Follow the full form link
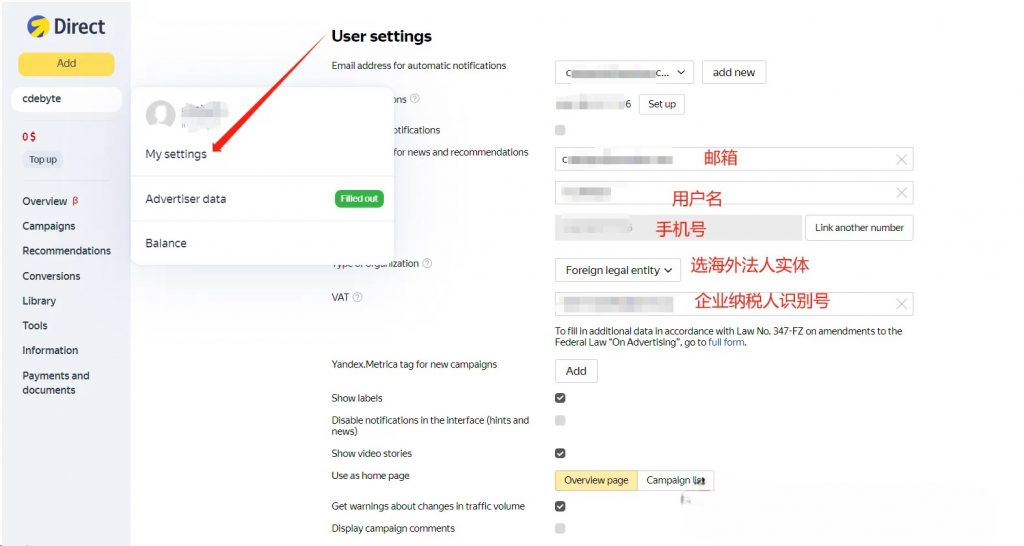Image resolution: width=1024 pixels, height=546 pixels. pyautogui.click(x=726, y=342)
